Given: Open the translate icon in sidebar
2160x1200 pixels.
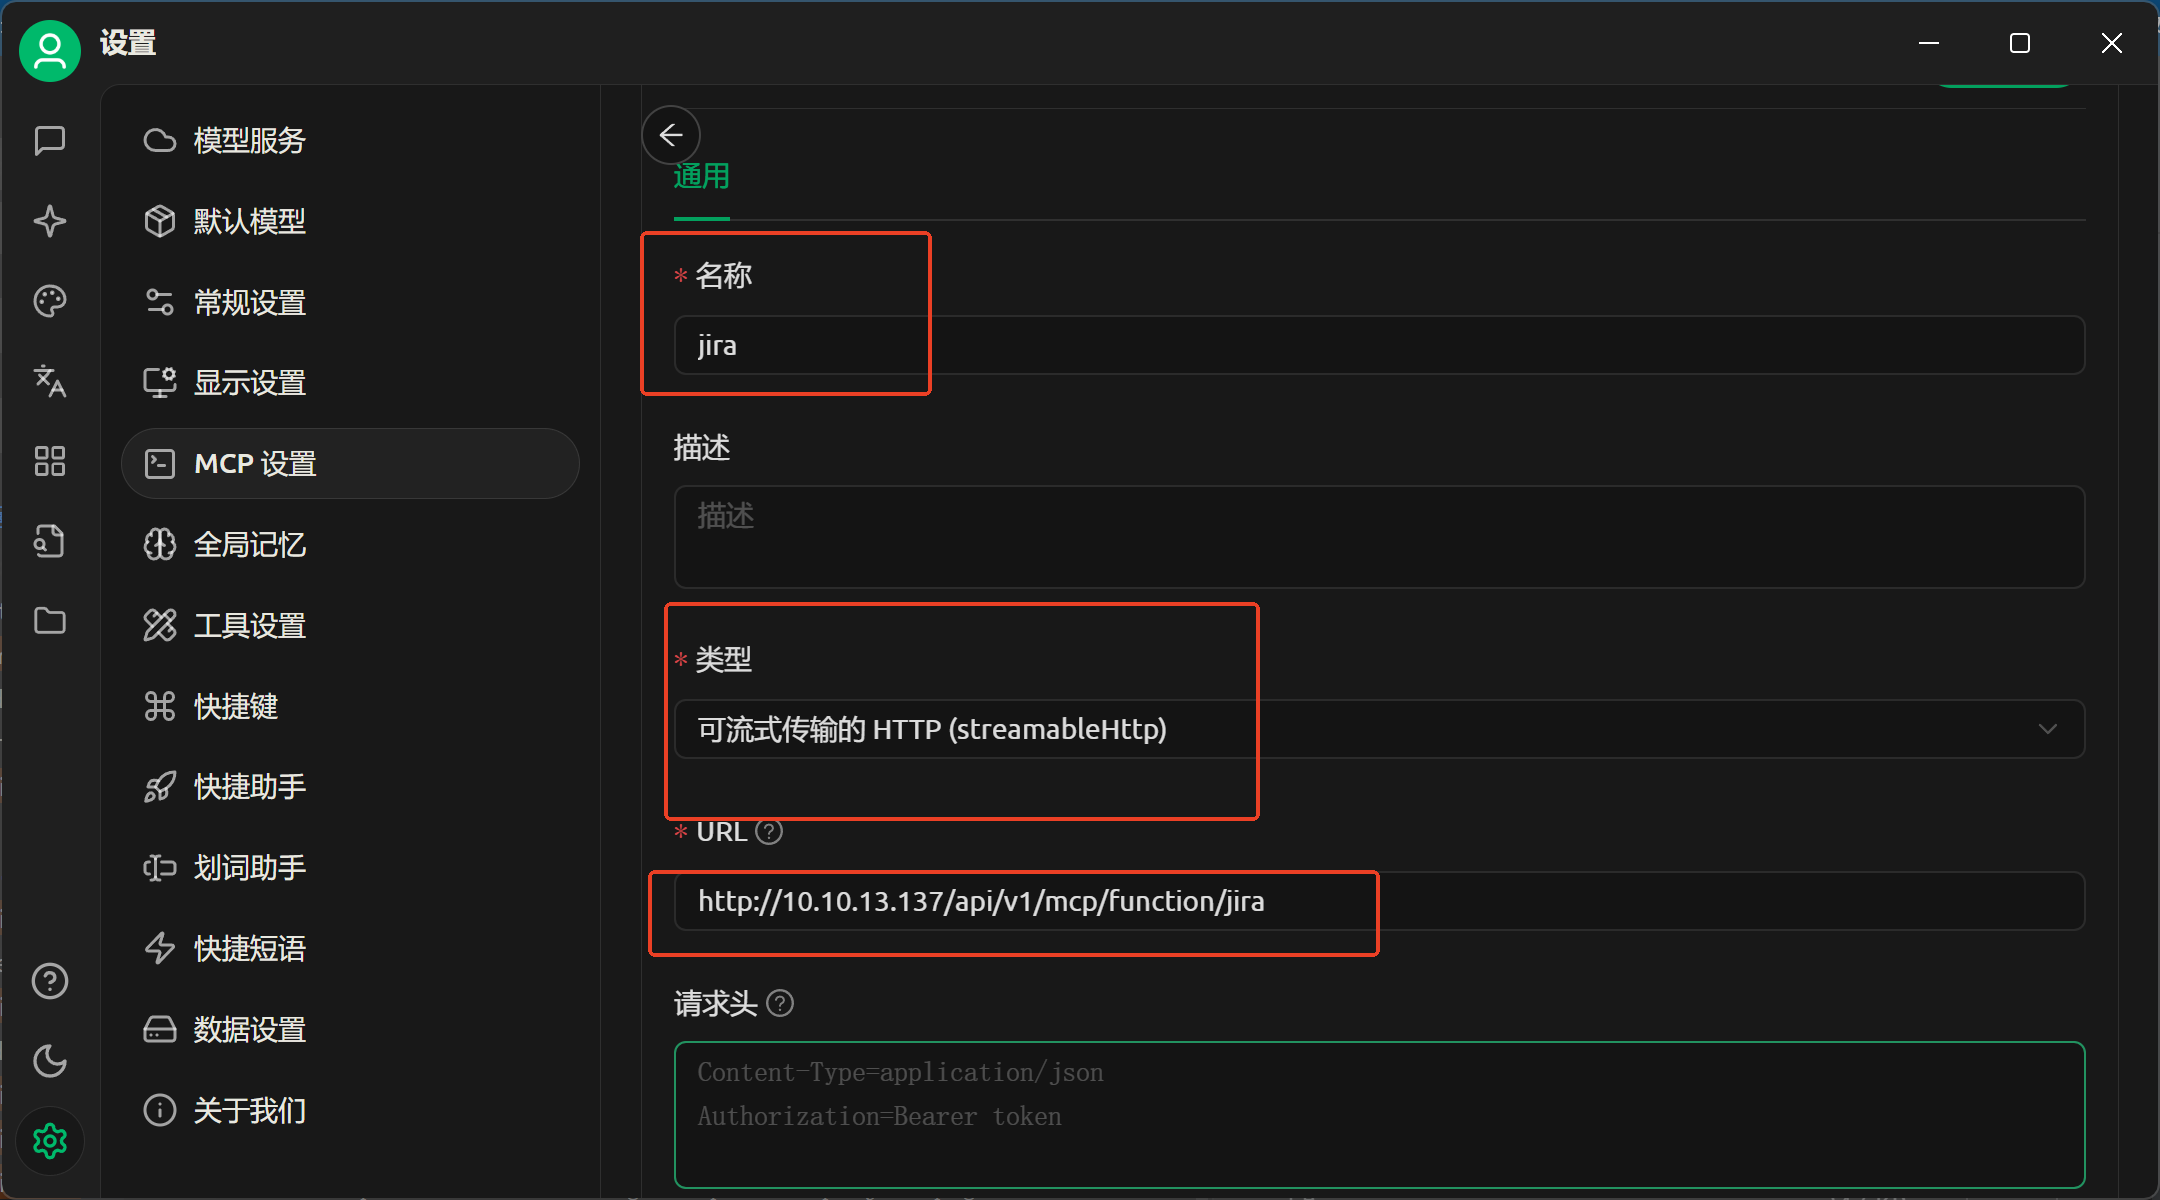Looking at the screenshot, I should coord(49,381).
